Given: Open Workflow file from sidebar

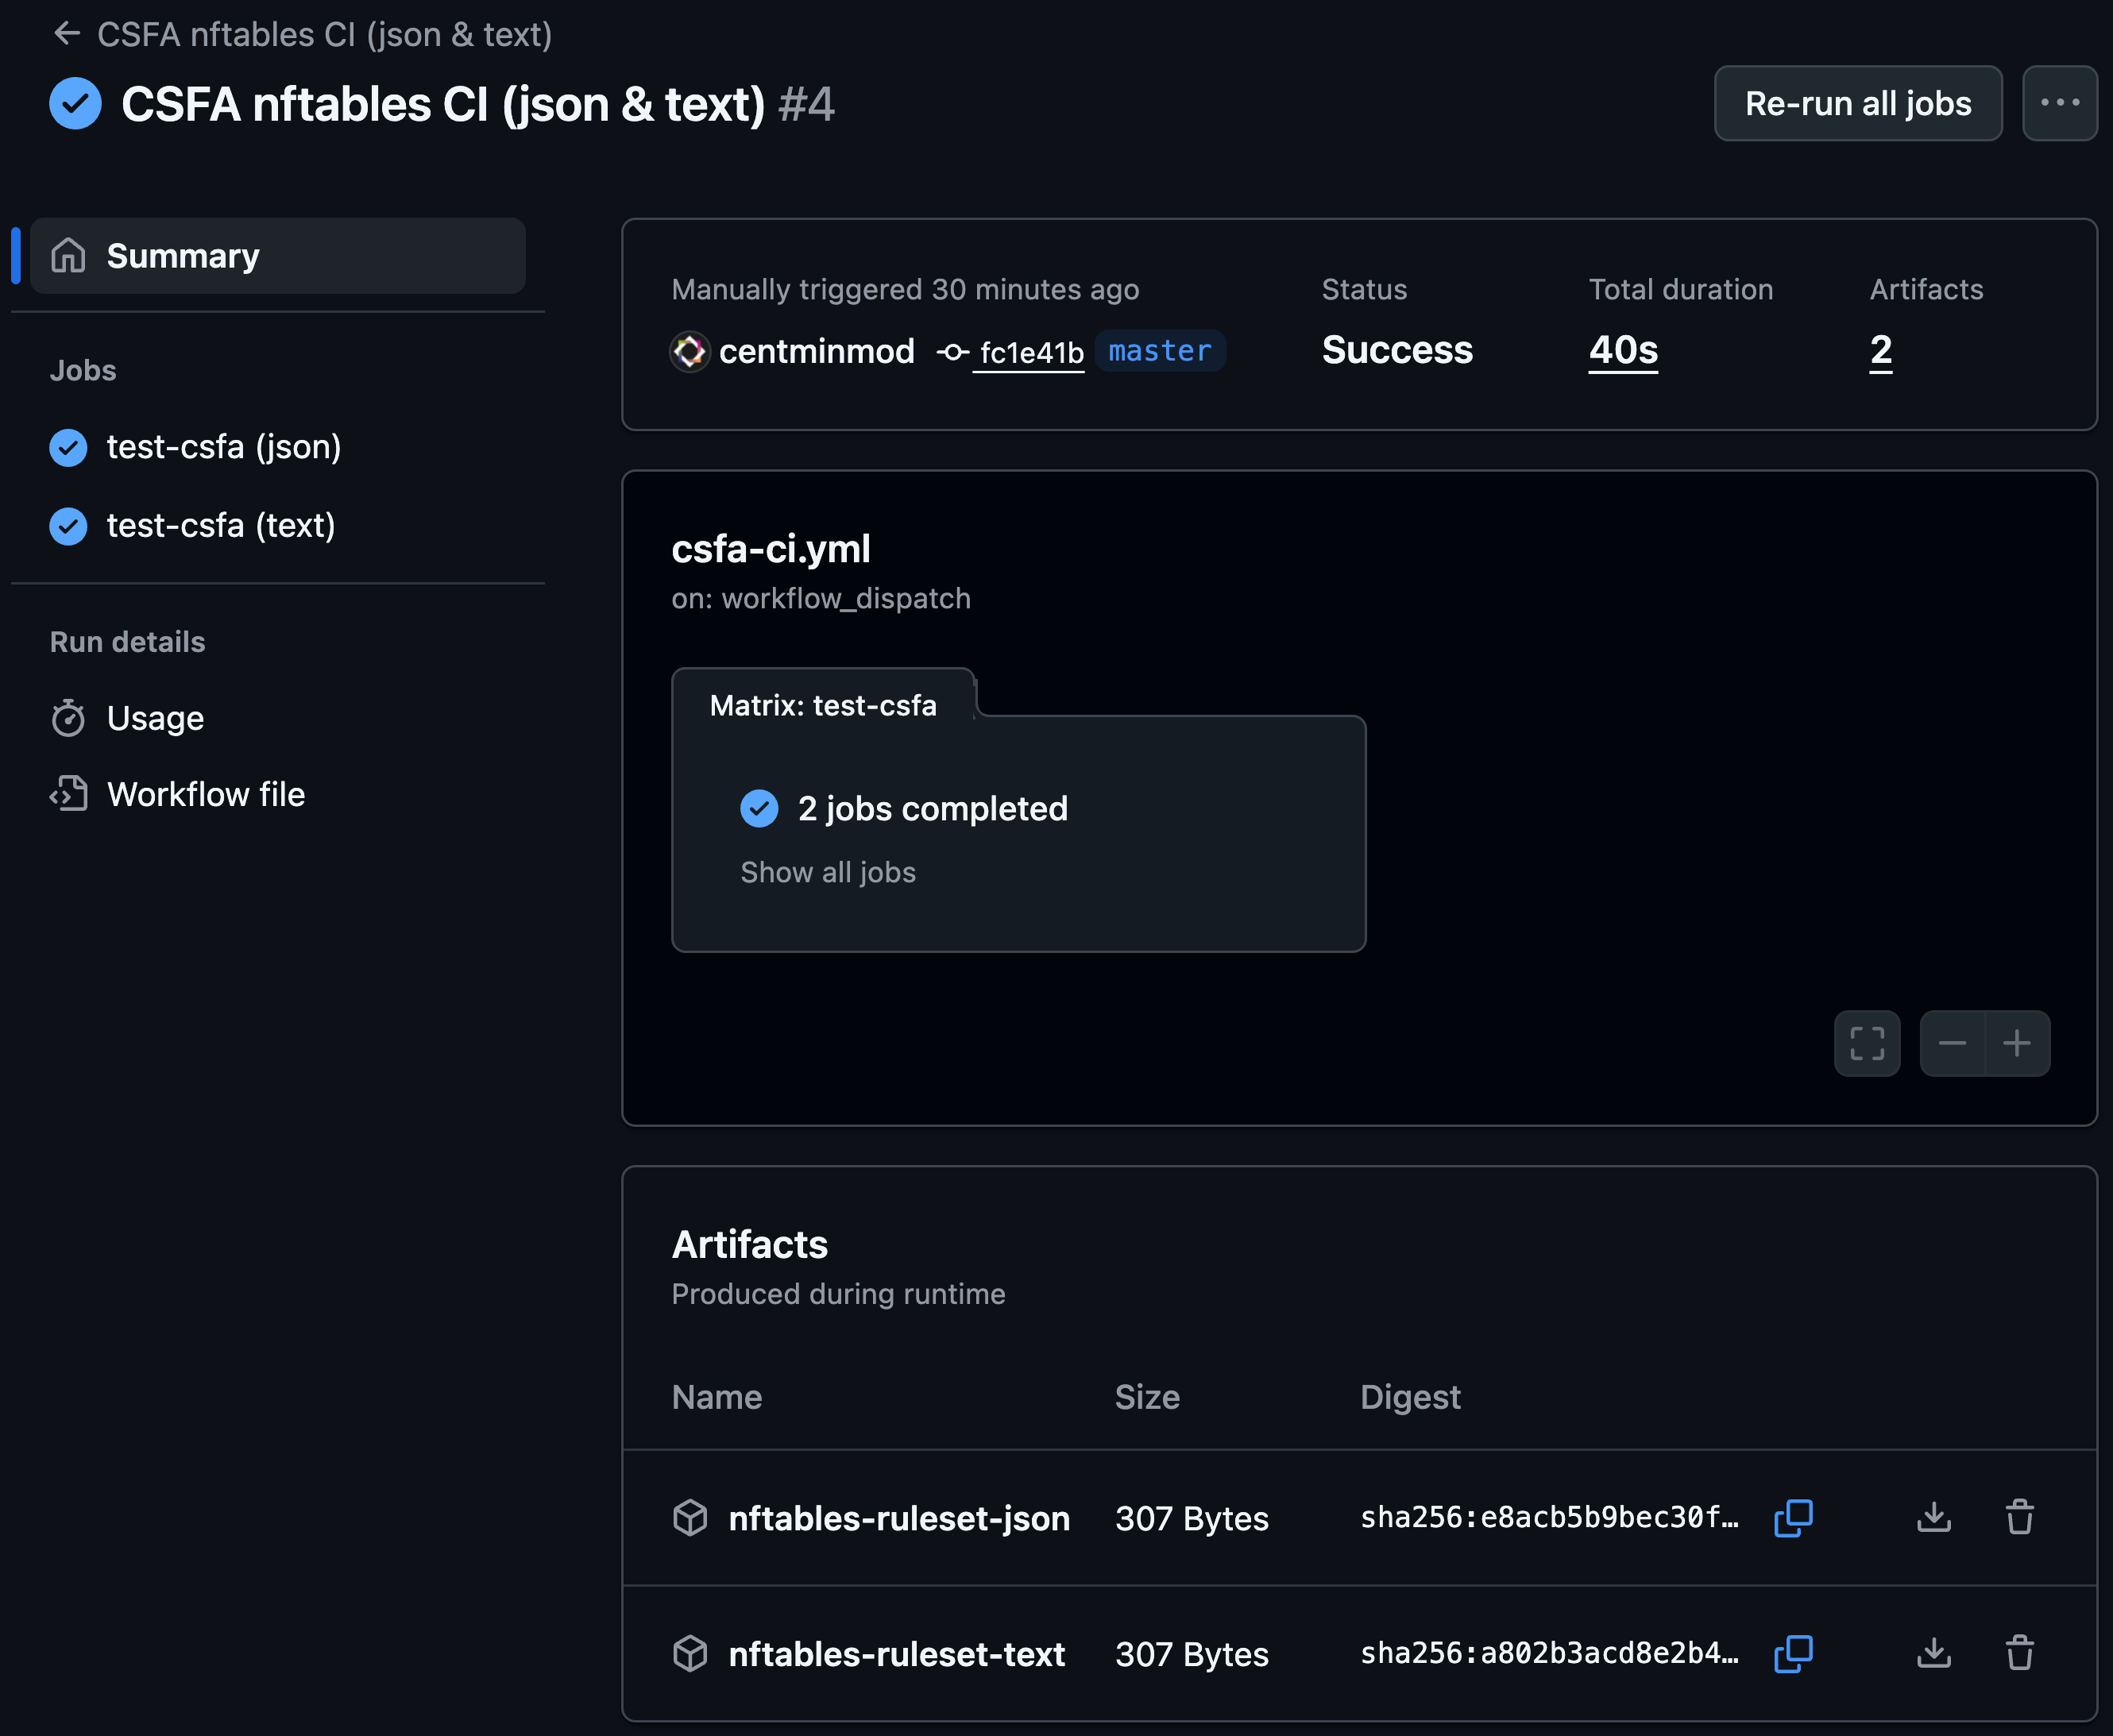Looking at the screenshot, I should point(206,794).
